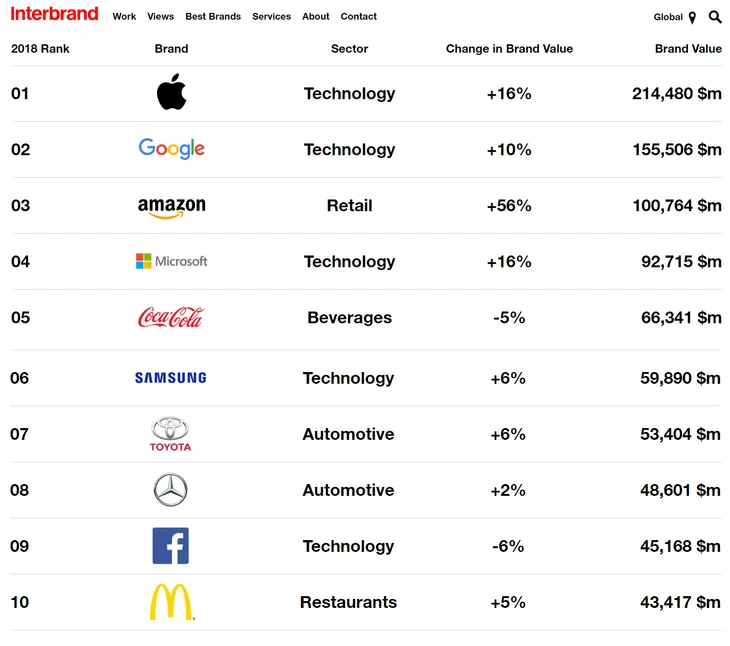Click the Mercedes-Benz star logo
The width and height of the screenshot is (730, 646).
coord(170,490)
